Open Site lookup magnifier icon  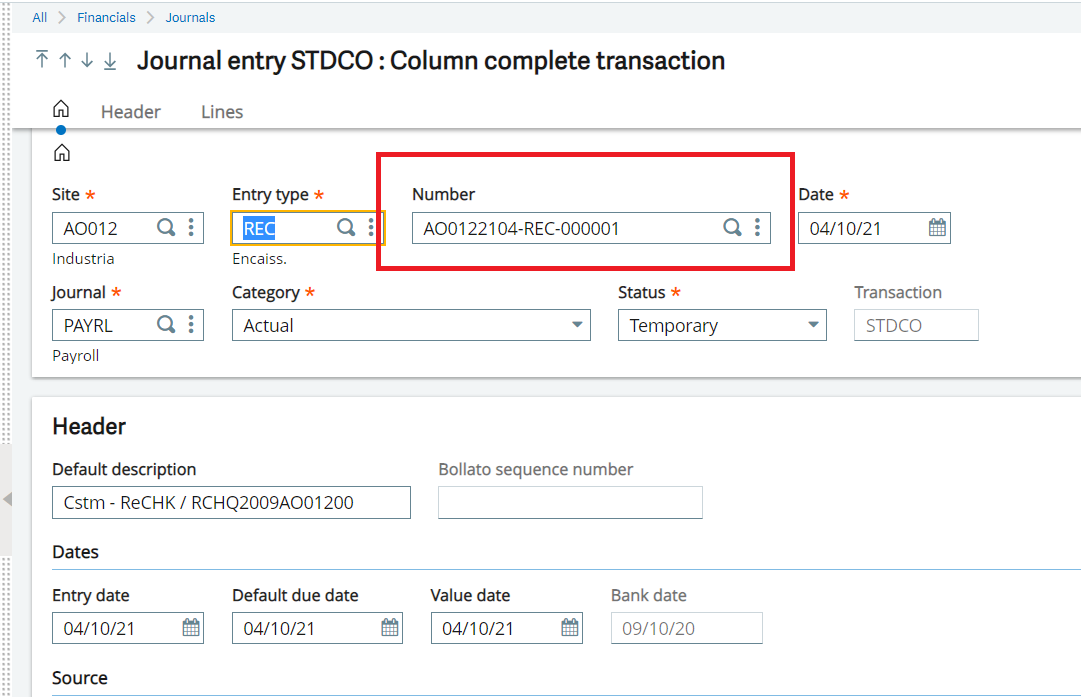point(165,228)
